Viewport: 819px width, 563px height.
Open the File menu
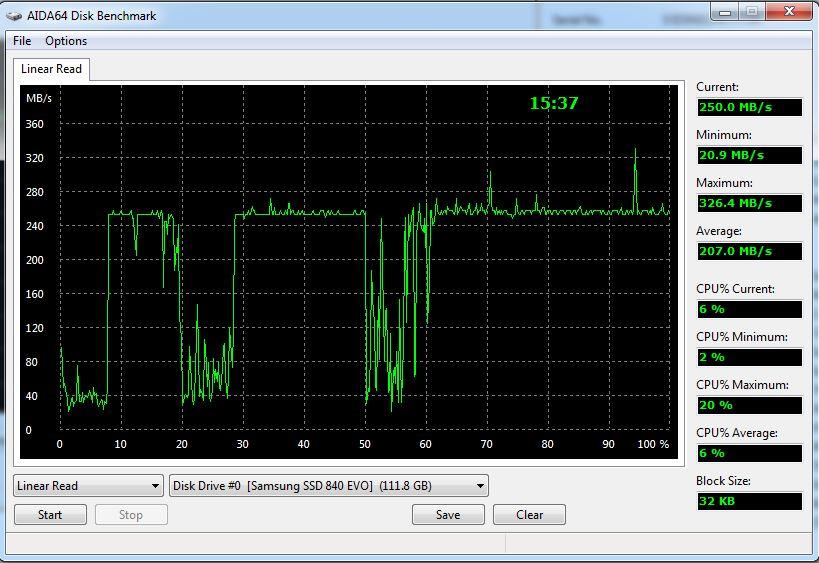(22, 41)
